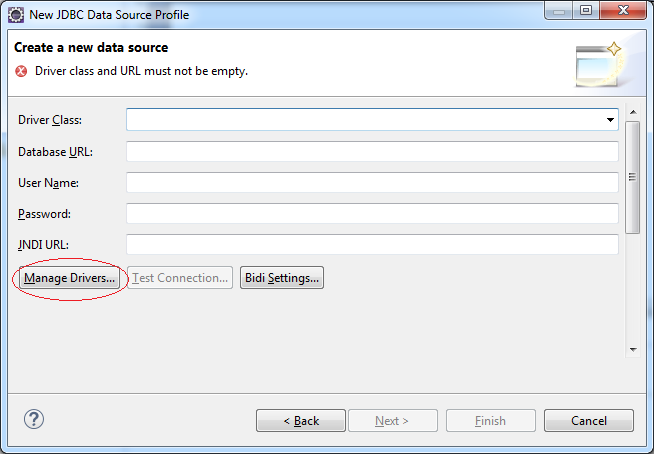The image size is (654, 454).
Task: Click the scrollbar up arrow
Action: (633, 112)
